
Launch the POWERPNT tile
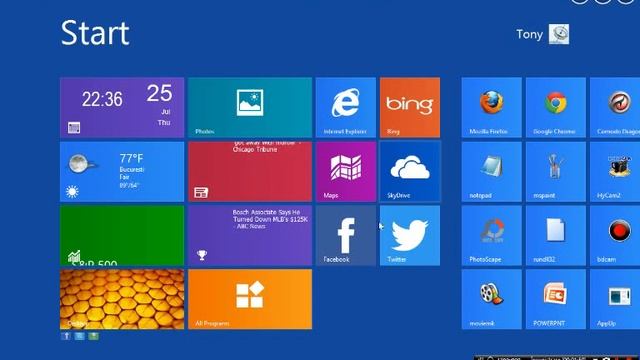coord(556,299)
